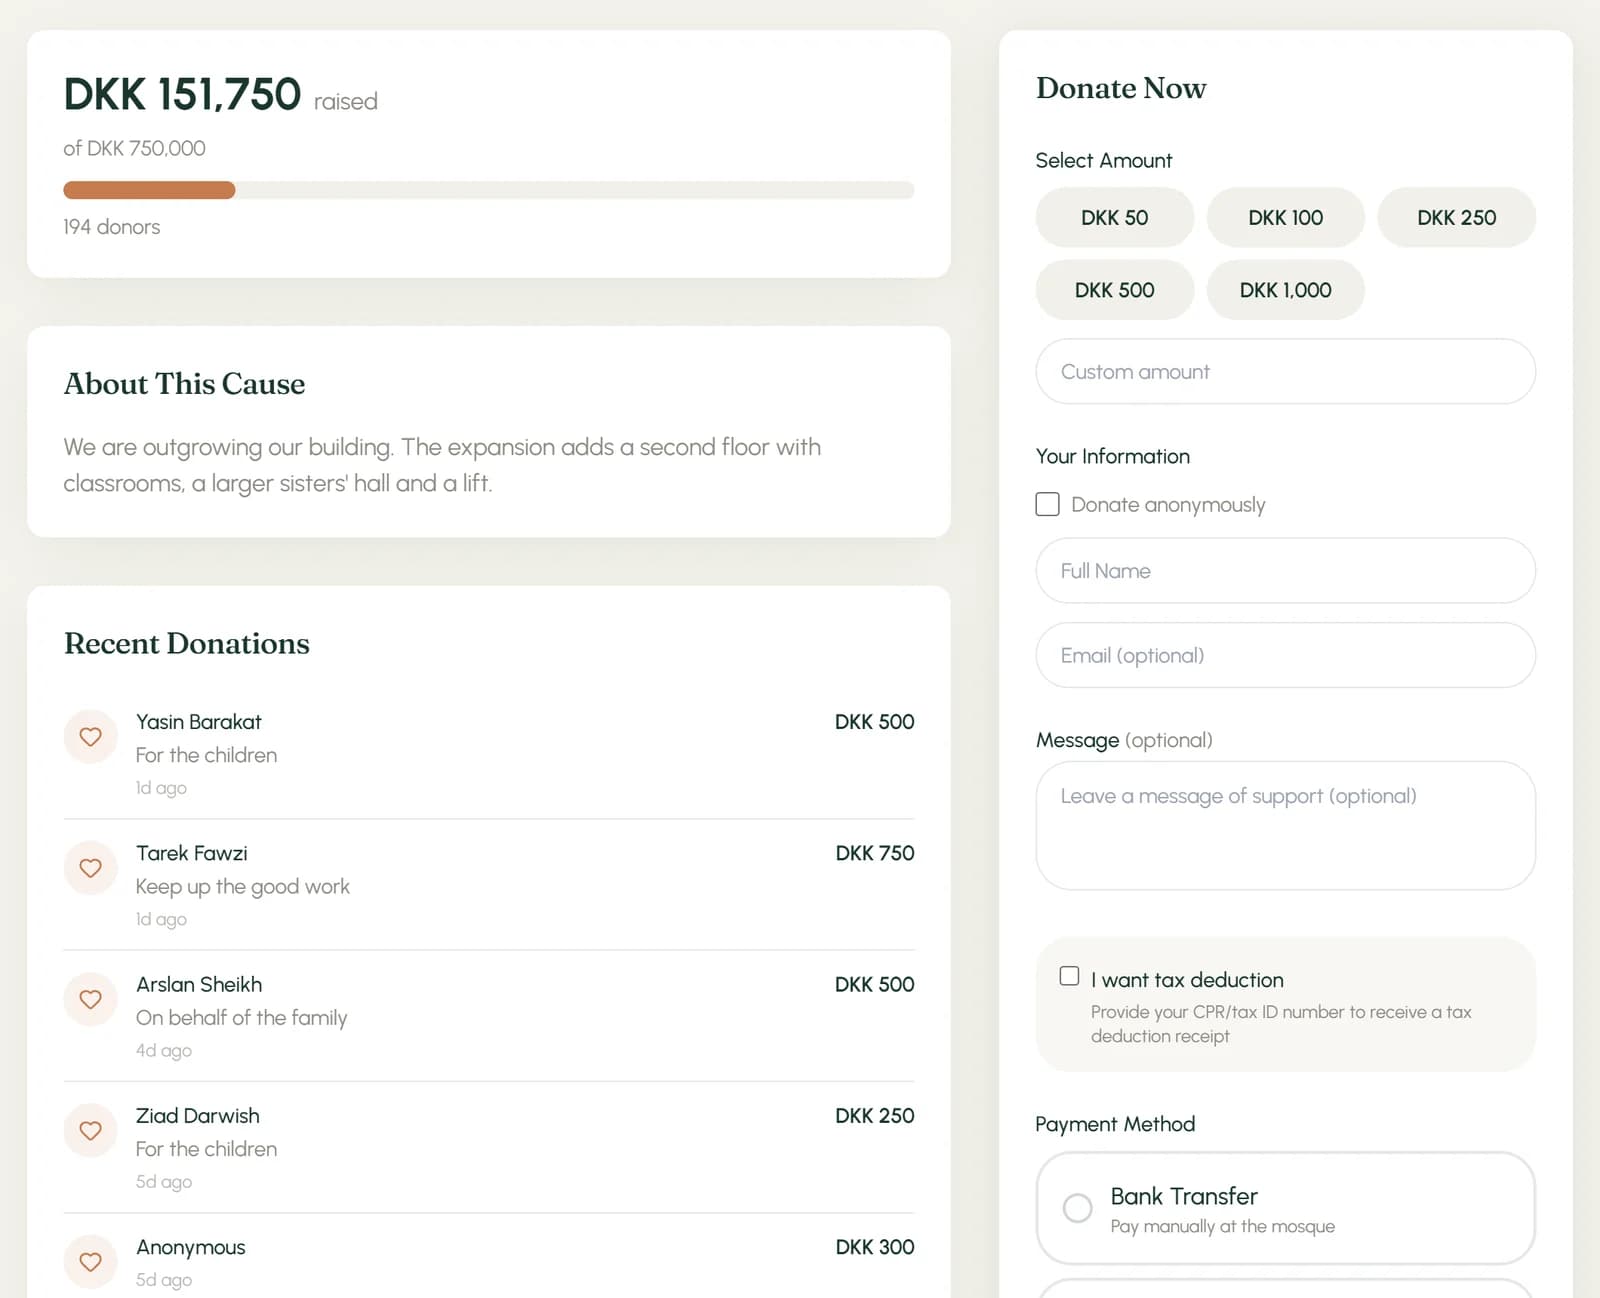Focus the Custom amount input field

(1286, 372)
